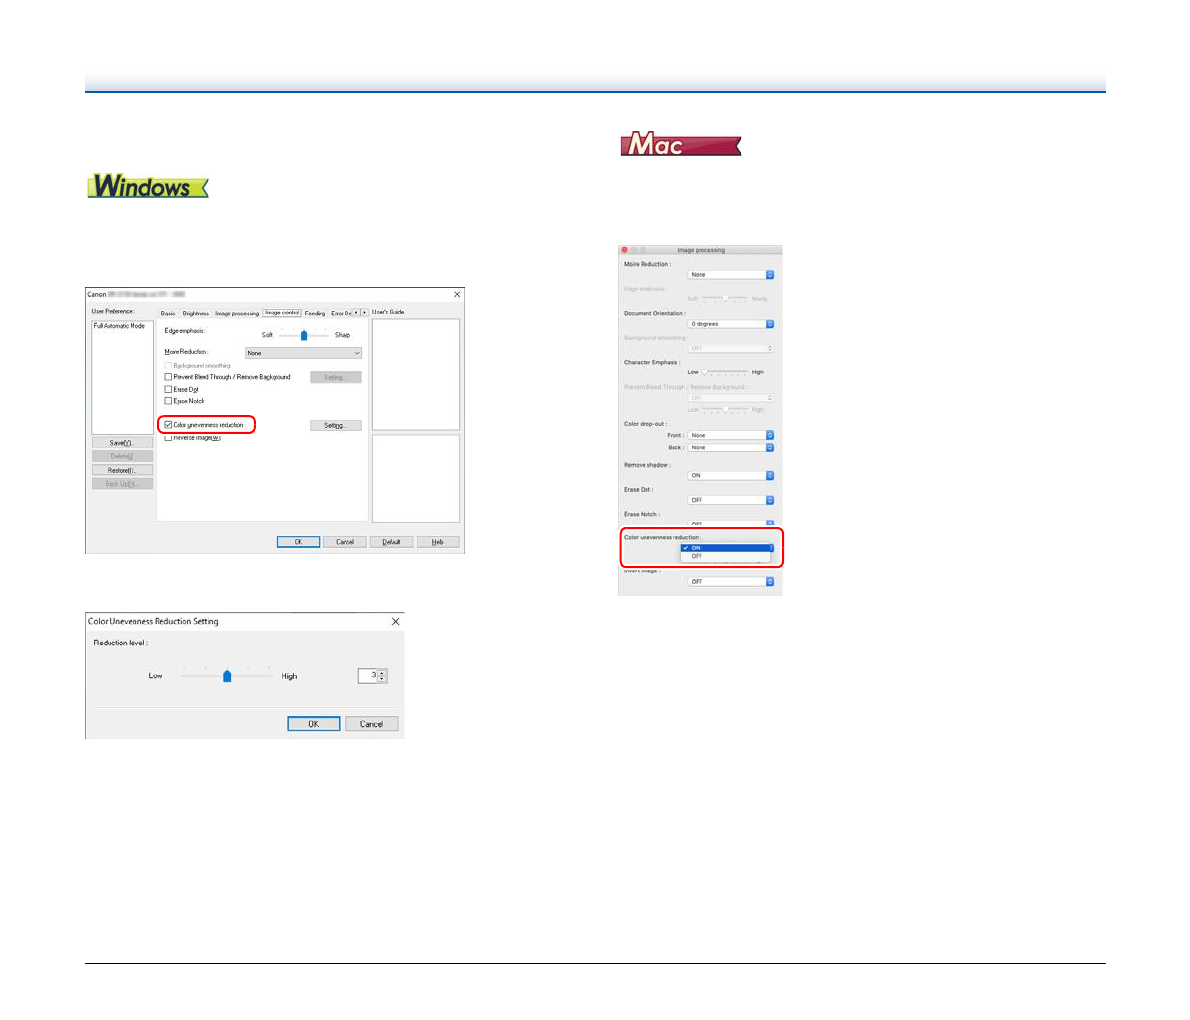Screen dimensions: 1190x1020
Task: Enable the Erase Dot checkbox
Action: [x=168, y=389]
